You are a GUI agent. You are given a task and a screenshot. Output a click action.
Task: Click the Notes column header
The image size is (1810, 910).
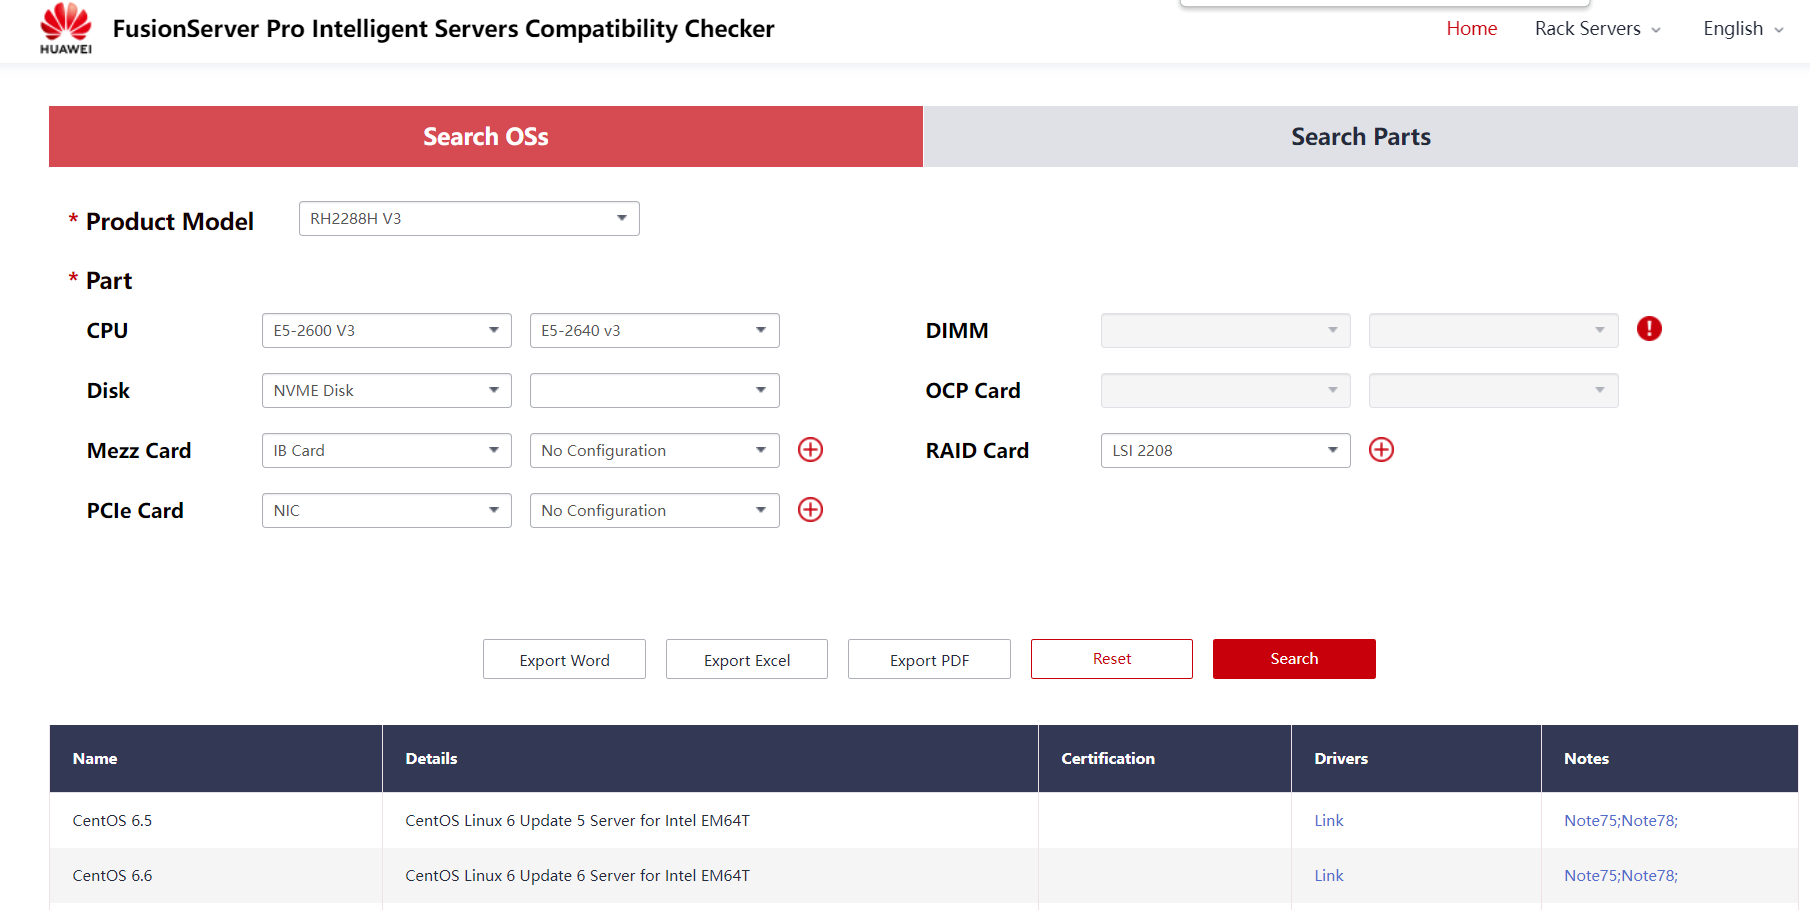pyautogui.click(x=1670, y=759)
